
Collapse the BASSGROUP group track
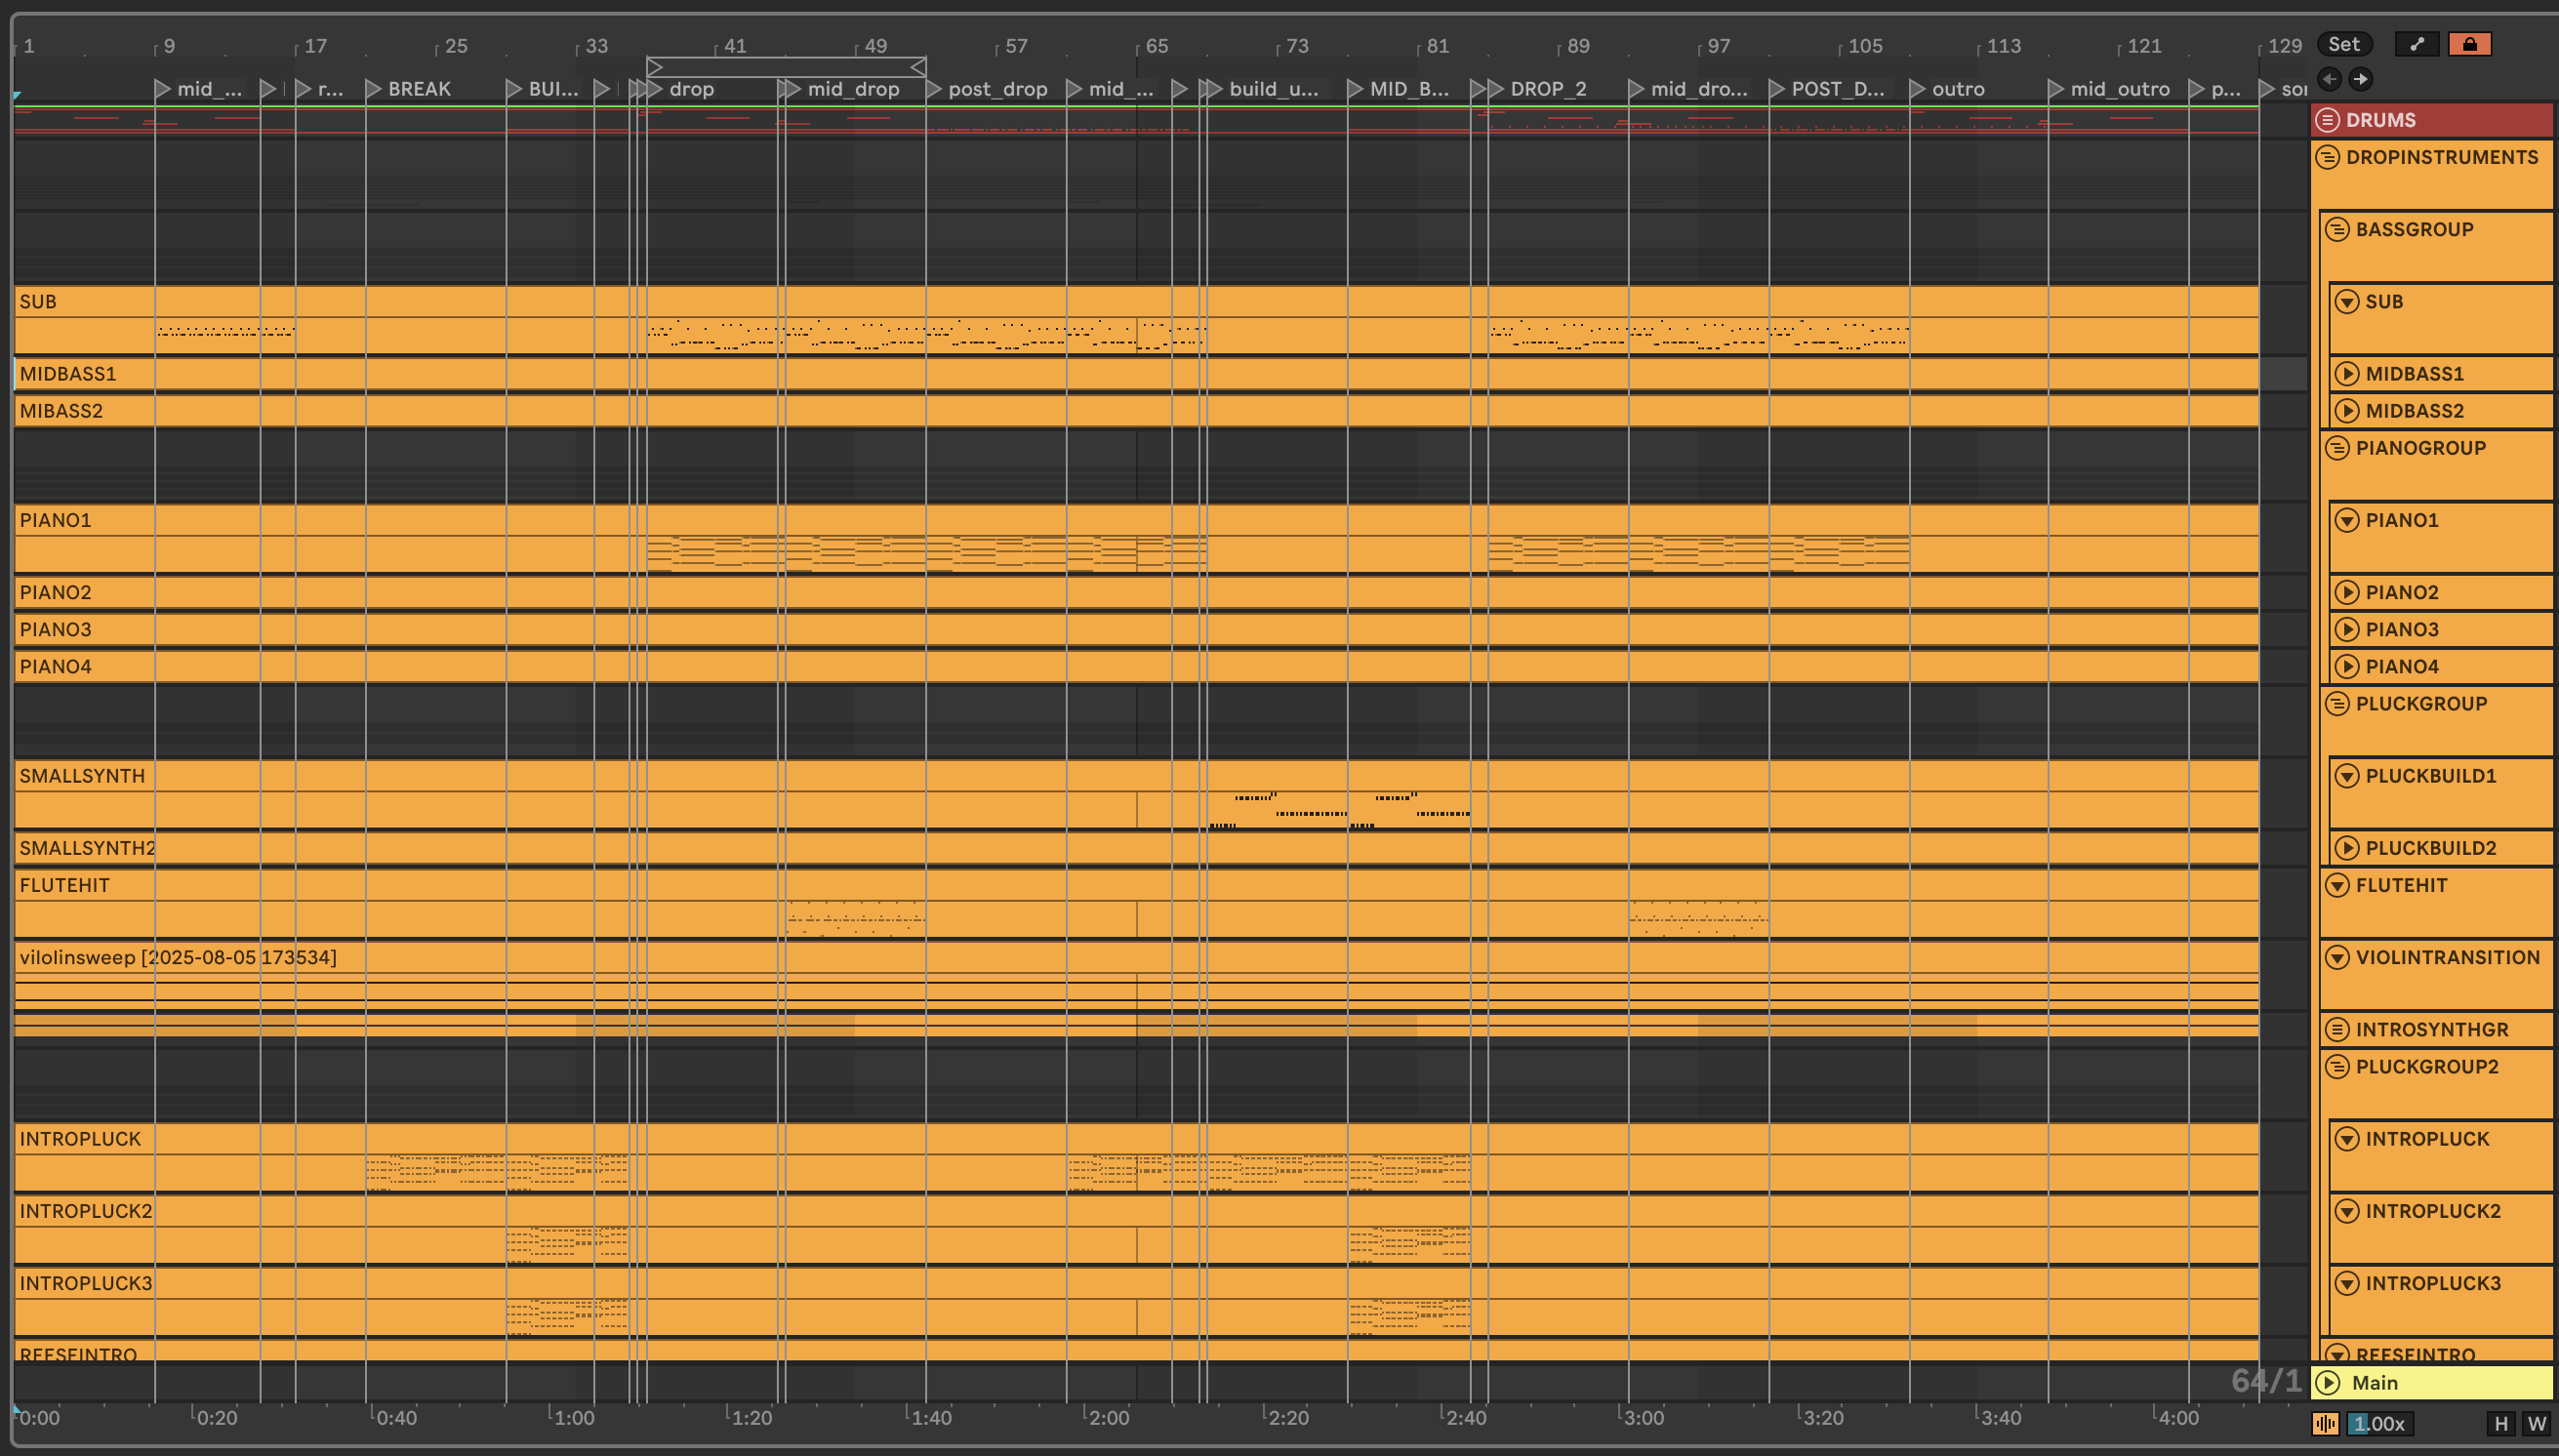(2337, 229)
